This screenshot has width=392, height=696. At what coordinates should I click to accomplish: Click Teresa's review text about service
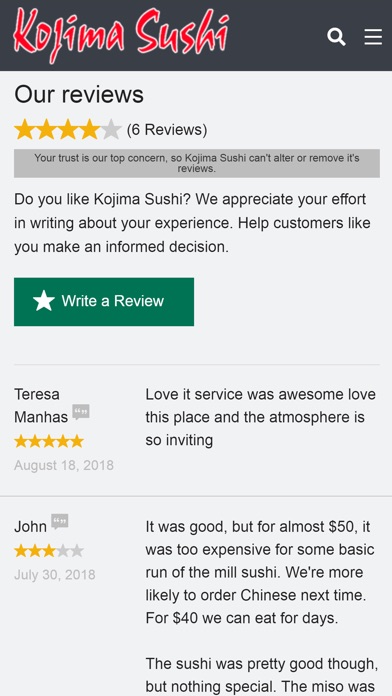[x=261, y=417]
